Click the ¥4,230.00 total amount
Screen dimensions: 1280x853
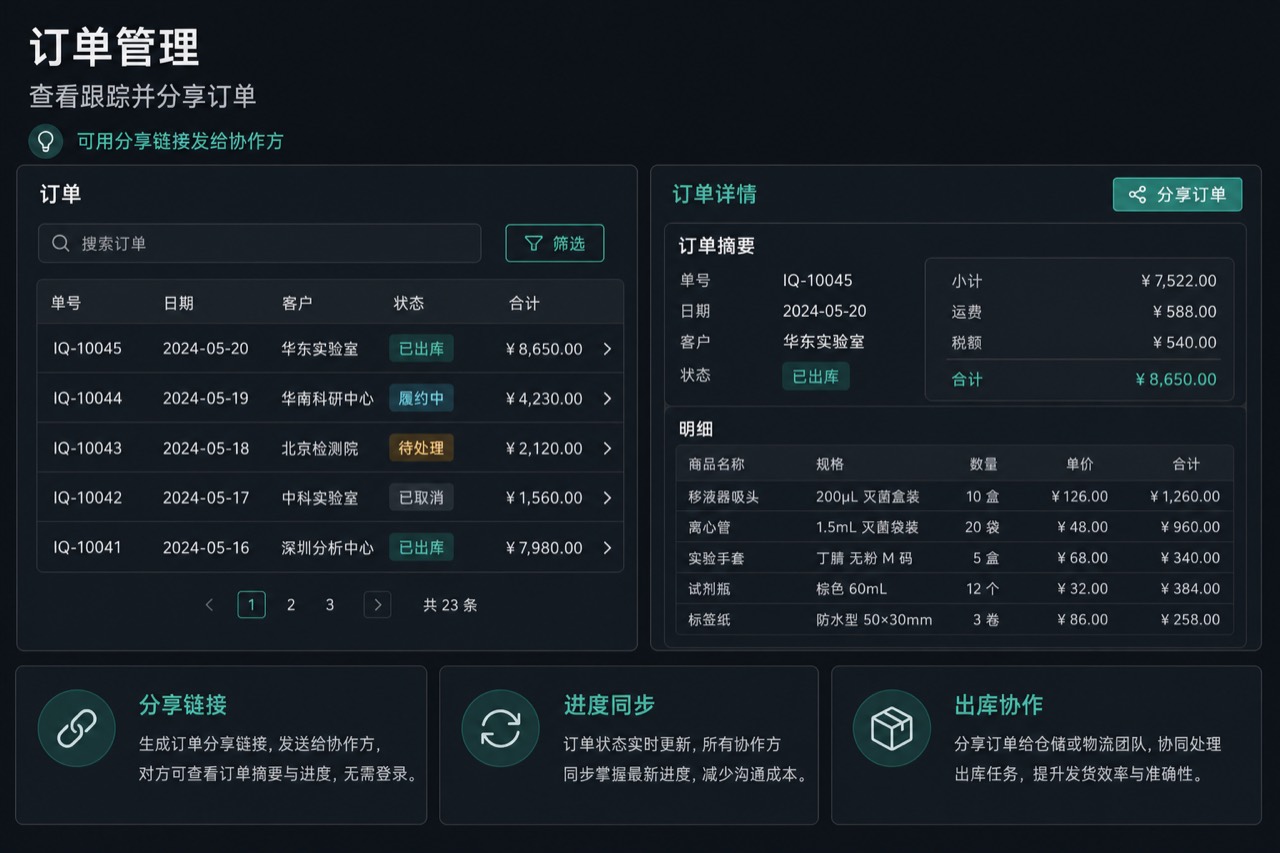tap(544, 398)
